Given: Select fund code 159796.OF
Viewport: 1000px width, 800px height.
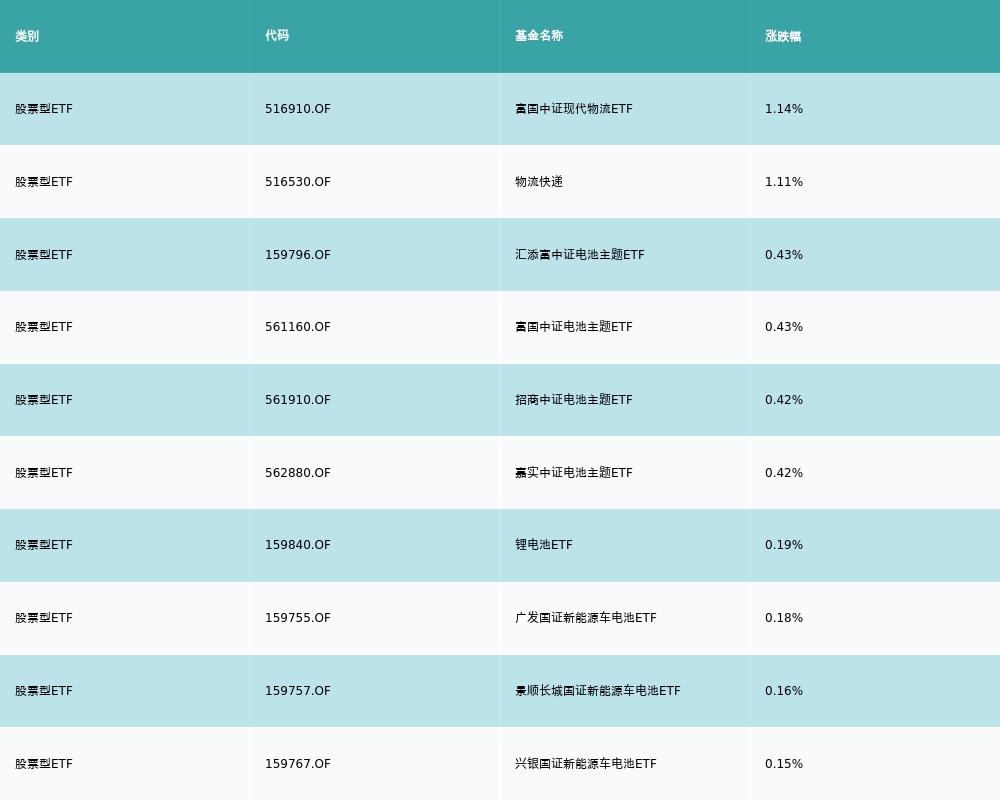Looking at the screenshot, I should [x=298, y=255].
